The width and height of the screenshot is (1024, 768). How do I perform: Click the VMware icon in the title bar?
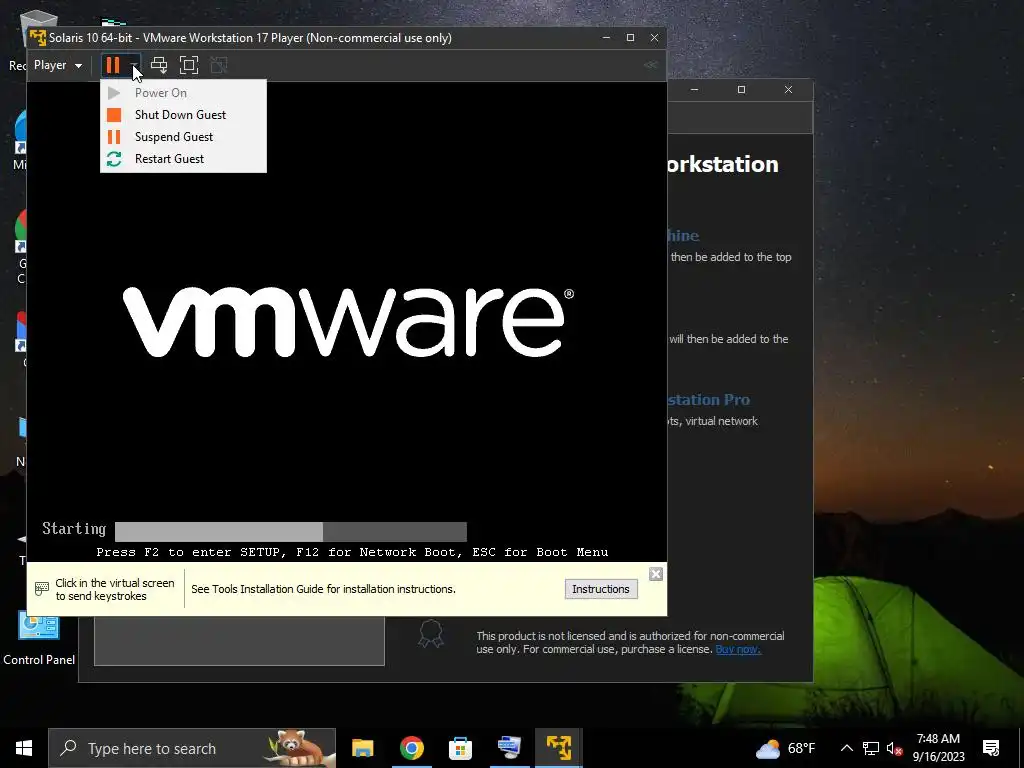[38, 38]
